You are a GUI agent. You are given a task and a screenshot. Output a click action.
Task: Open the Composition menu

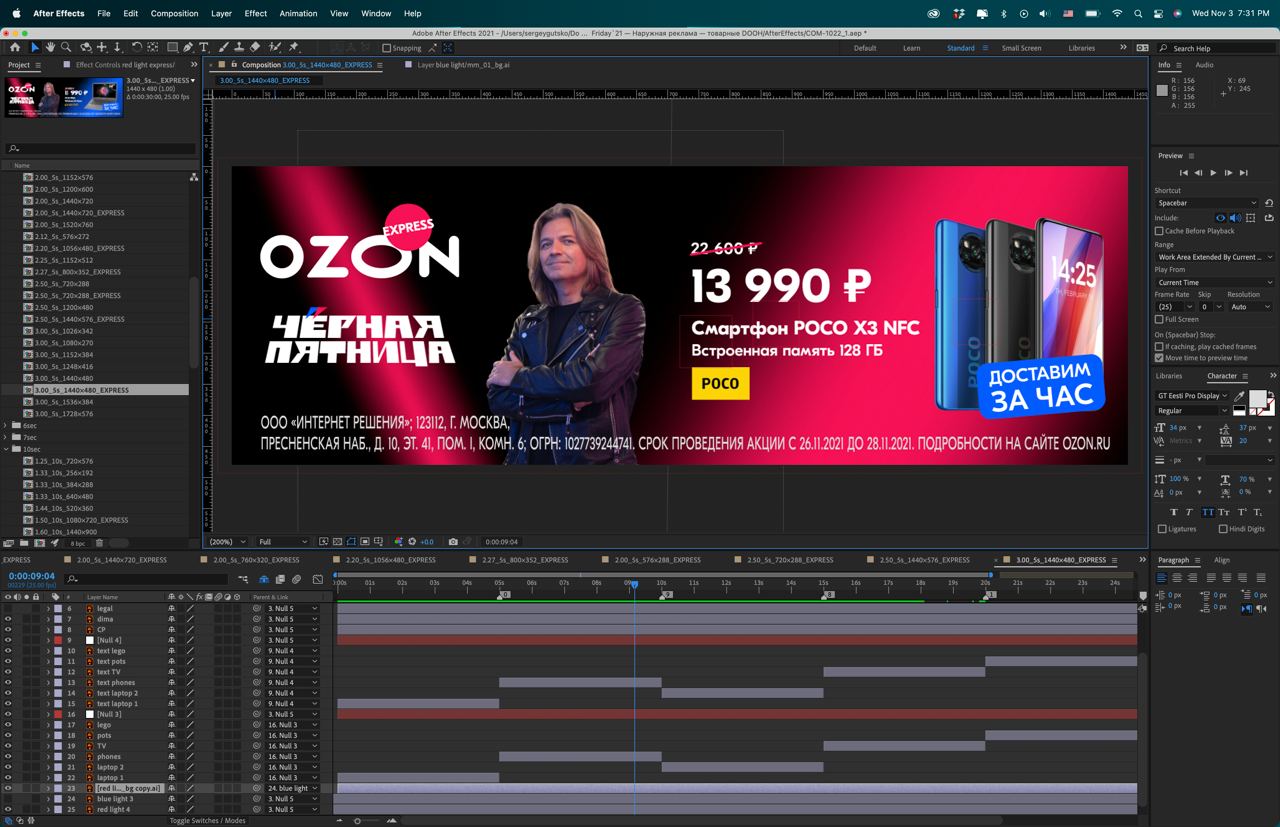(x=175, y=14)
